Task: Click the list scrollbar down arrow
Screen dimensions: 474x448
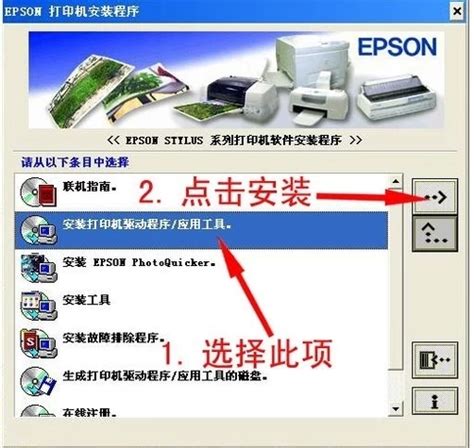Action: pyautogui.click(x=396, y=409)
